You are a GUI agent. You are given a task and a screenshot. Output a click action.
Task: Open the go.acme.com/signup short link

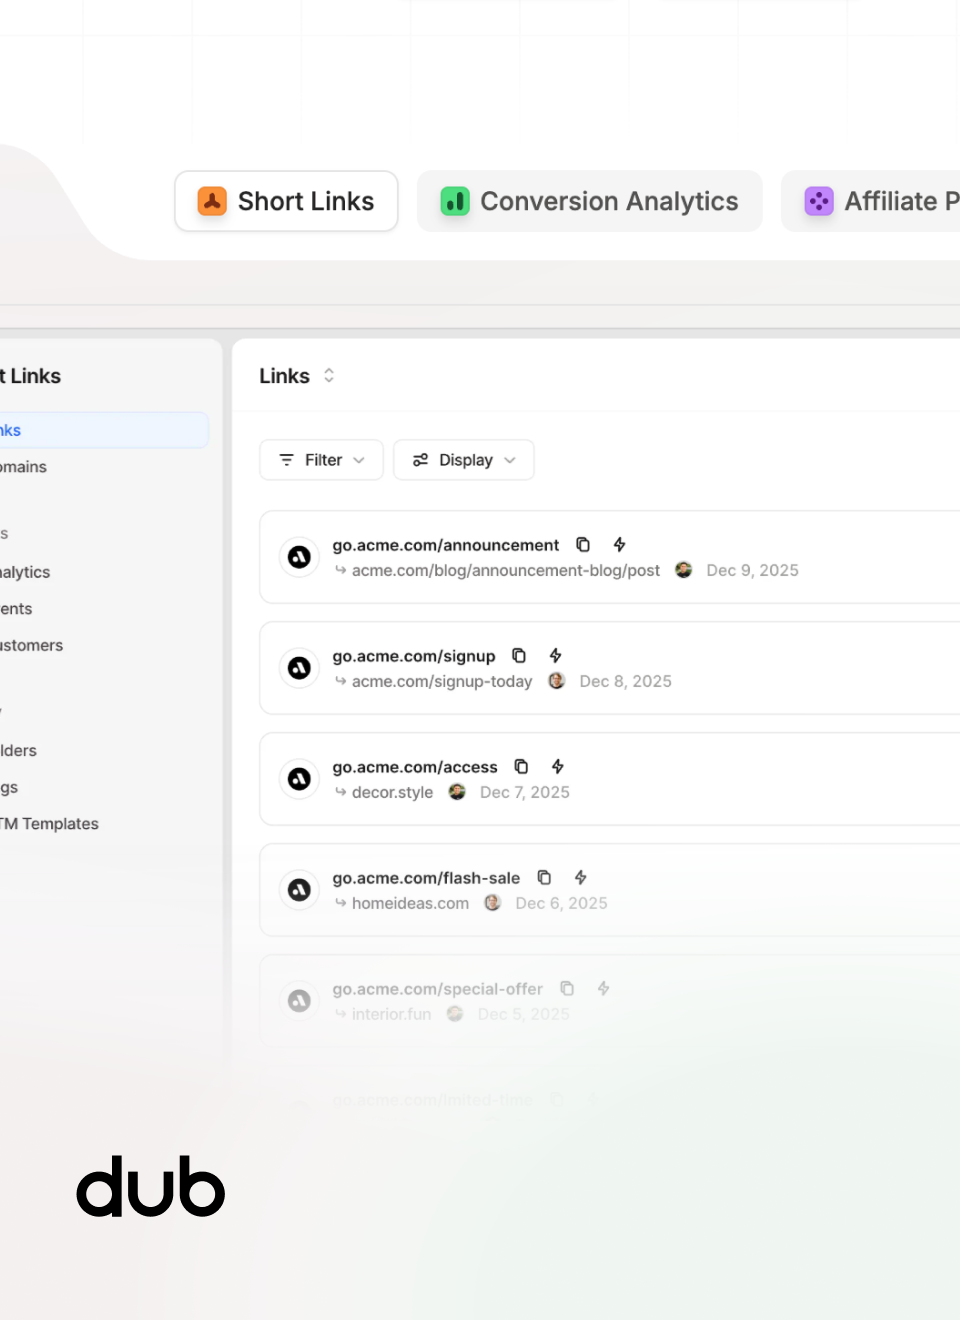click(x=414, y=656)
